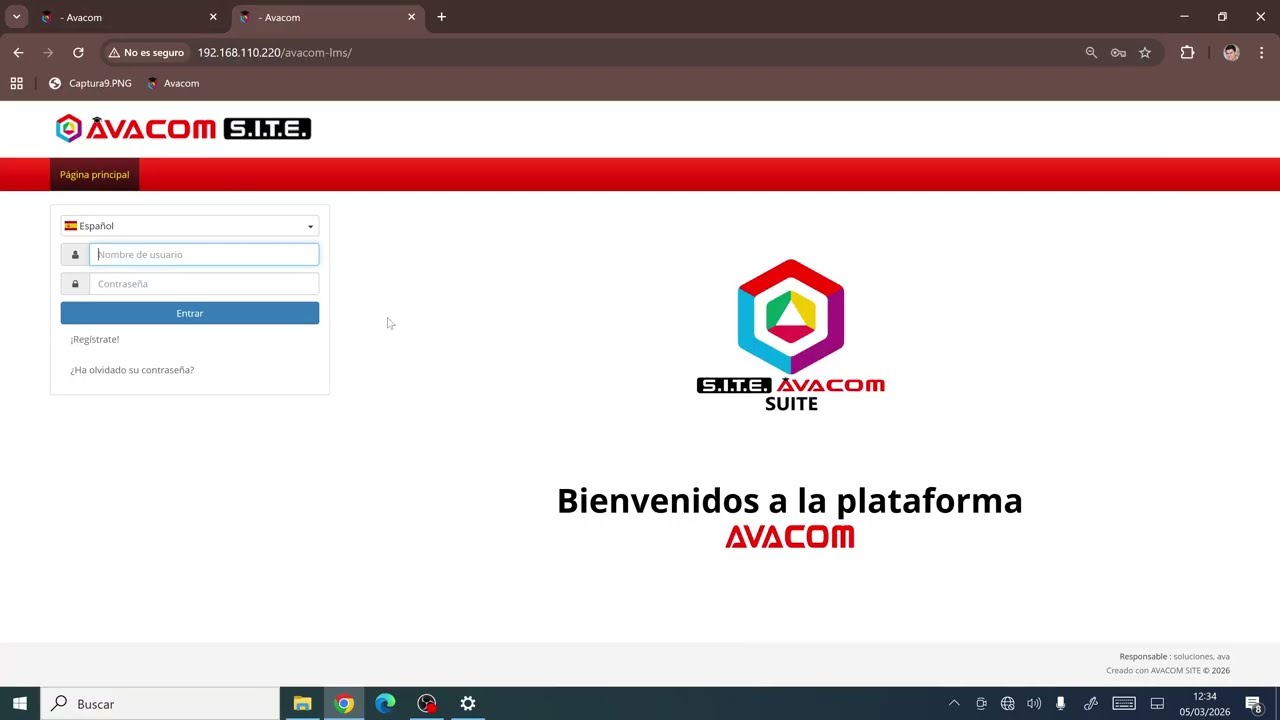Open the Página principal tab
1280x720 pixels.
(94, 175)
